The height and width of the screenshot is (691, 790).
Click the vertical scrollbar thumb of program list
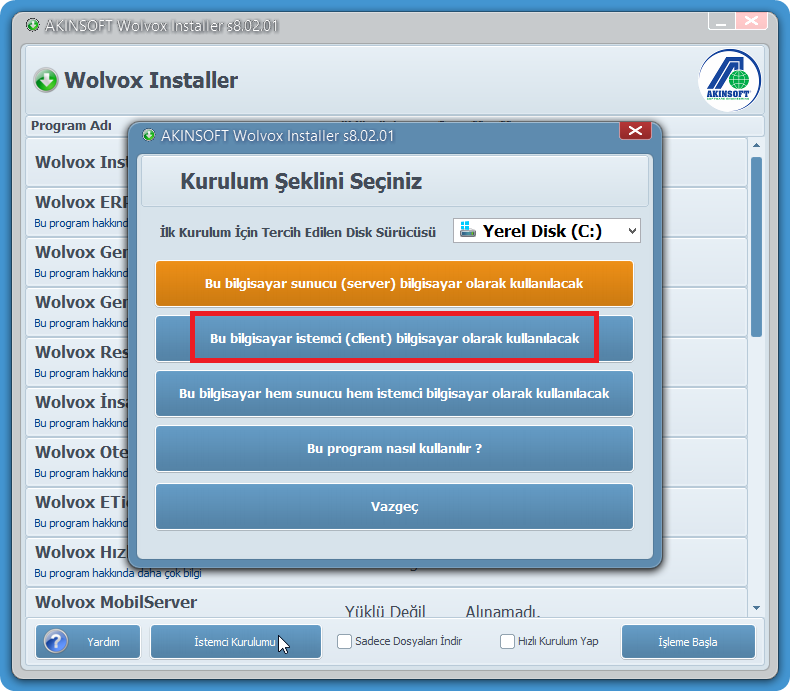point(756,247)
